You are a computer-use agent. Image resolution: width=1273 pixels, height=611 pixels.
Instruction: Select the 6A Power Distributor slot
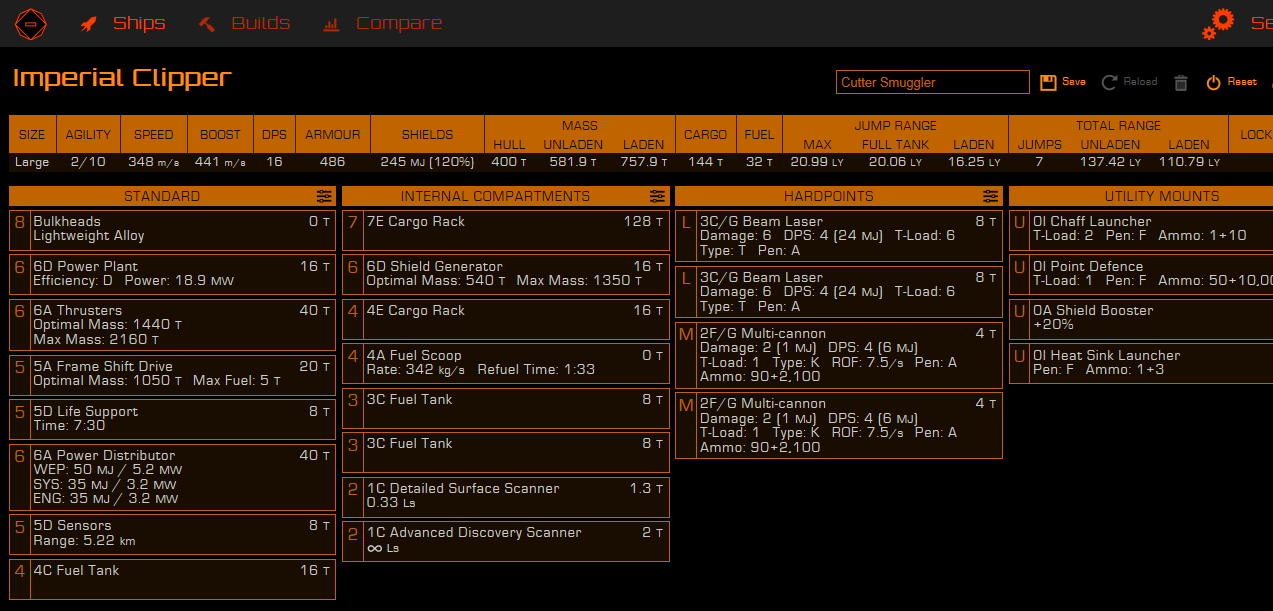(x=172, y=477)
